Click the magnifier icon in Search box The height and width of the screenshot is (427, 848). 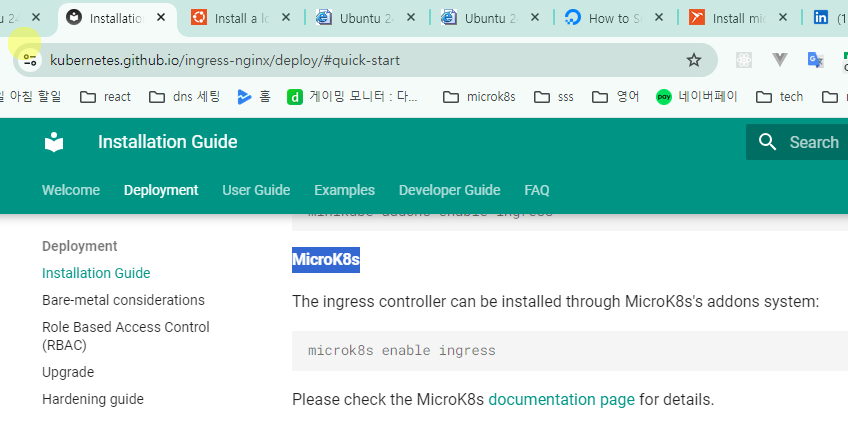tap(767, 142)
